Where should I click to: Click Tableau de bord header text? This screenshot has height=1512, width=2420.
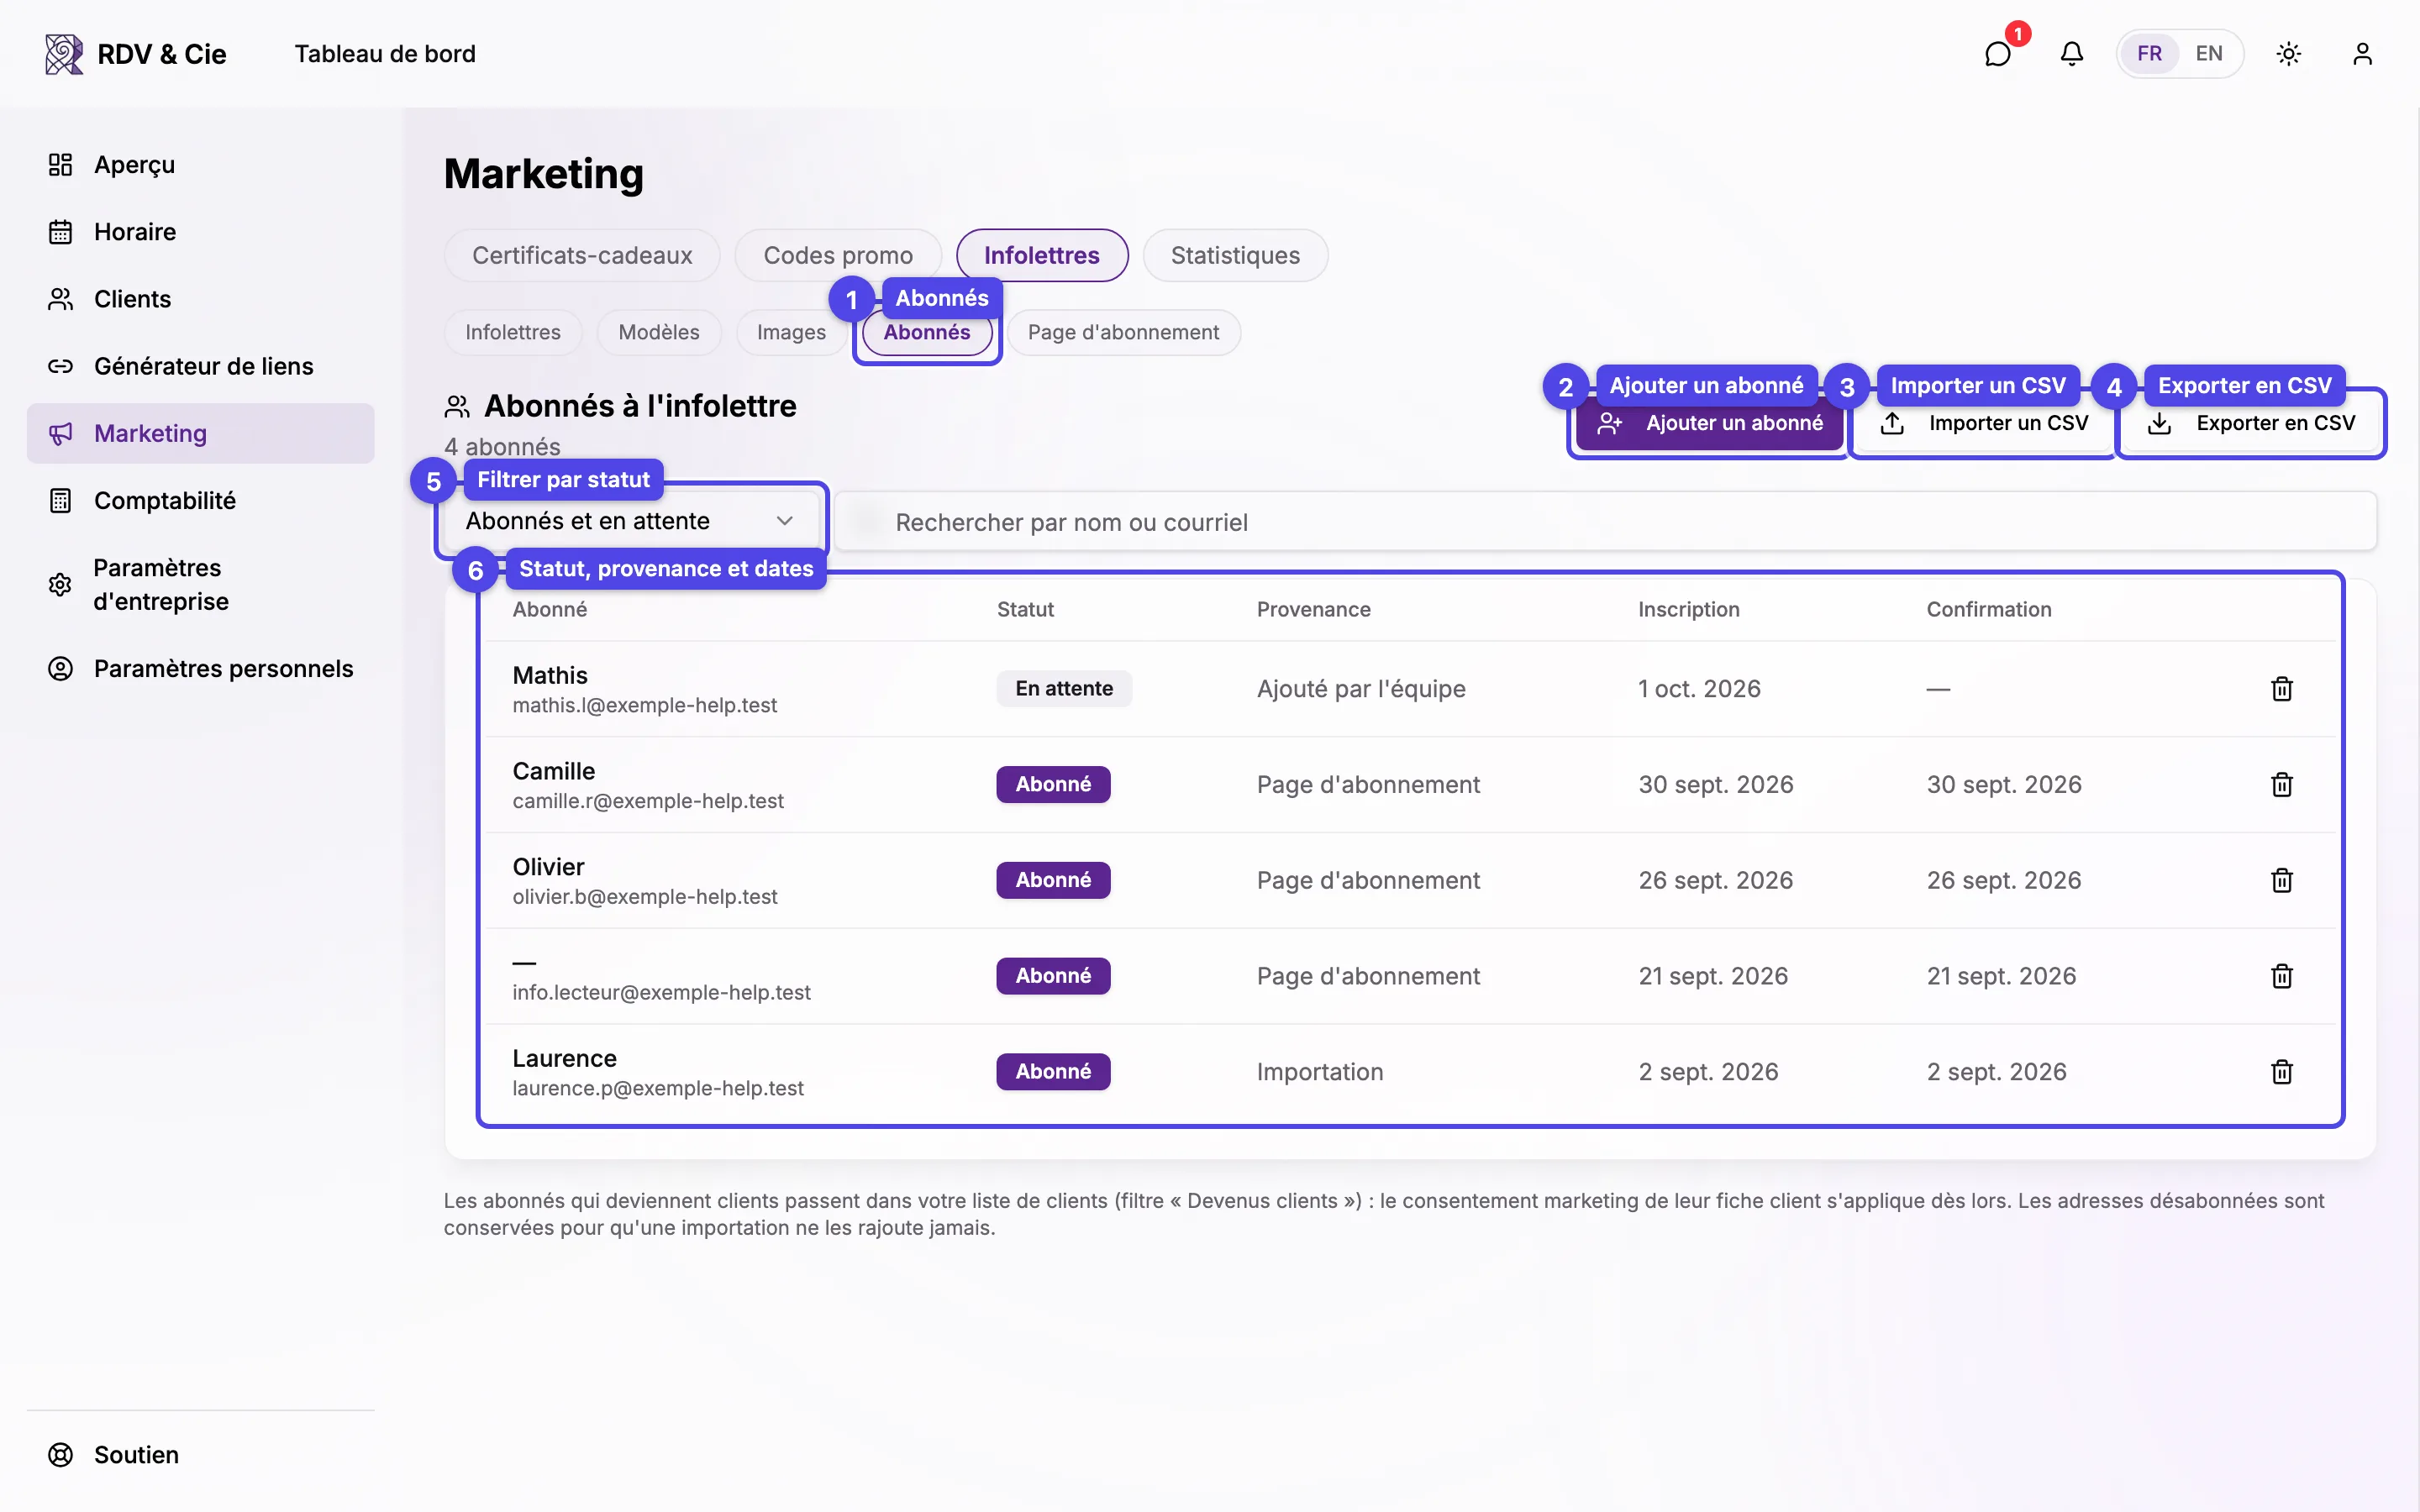pyautogui.click(x=385, y=54)
